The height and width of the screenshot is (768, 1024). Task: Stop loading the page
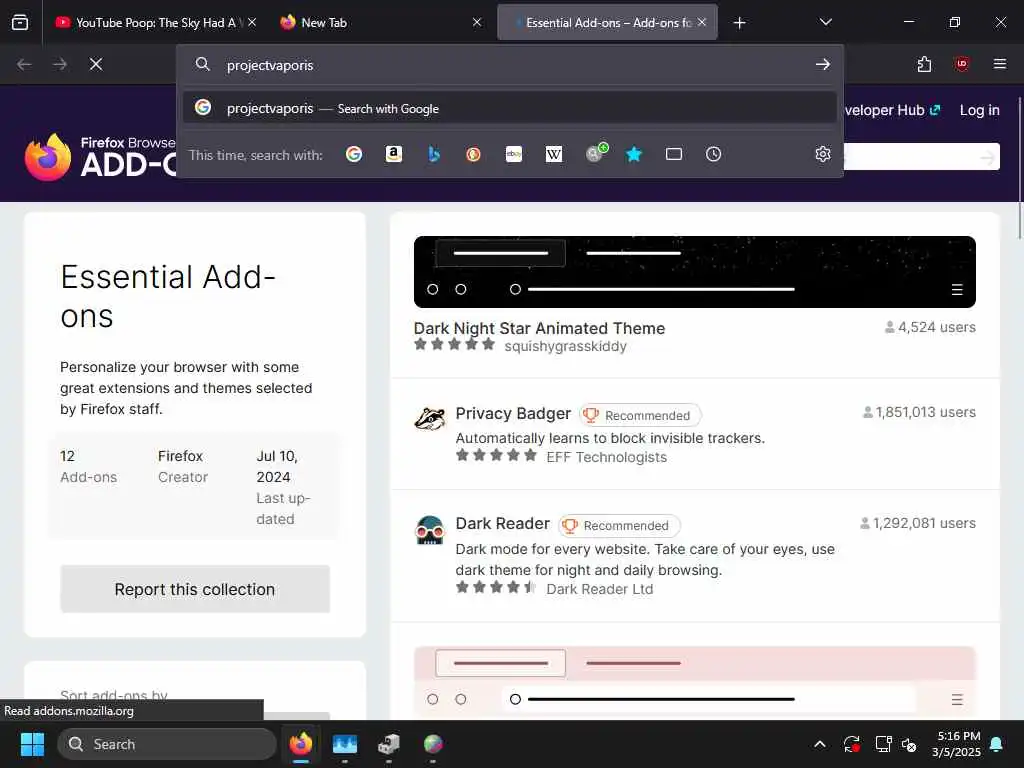point(96,64)
